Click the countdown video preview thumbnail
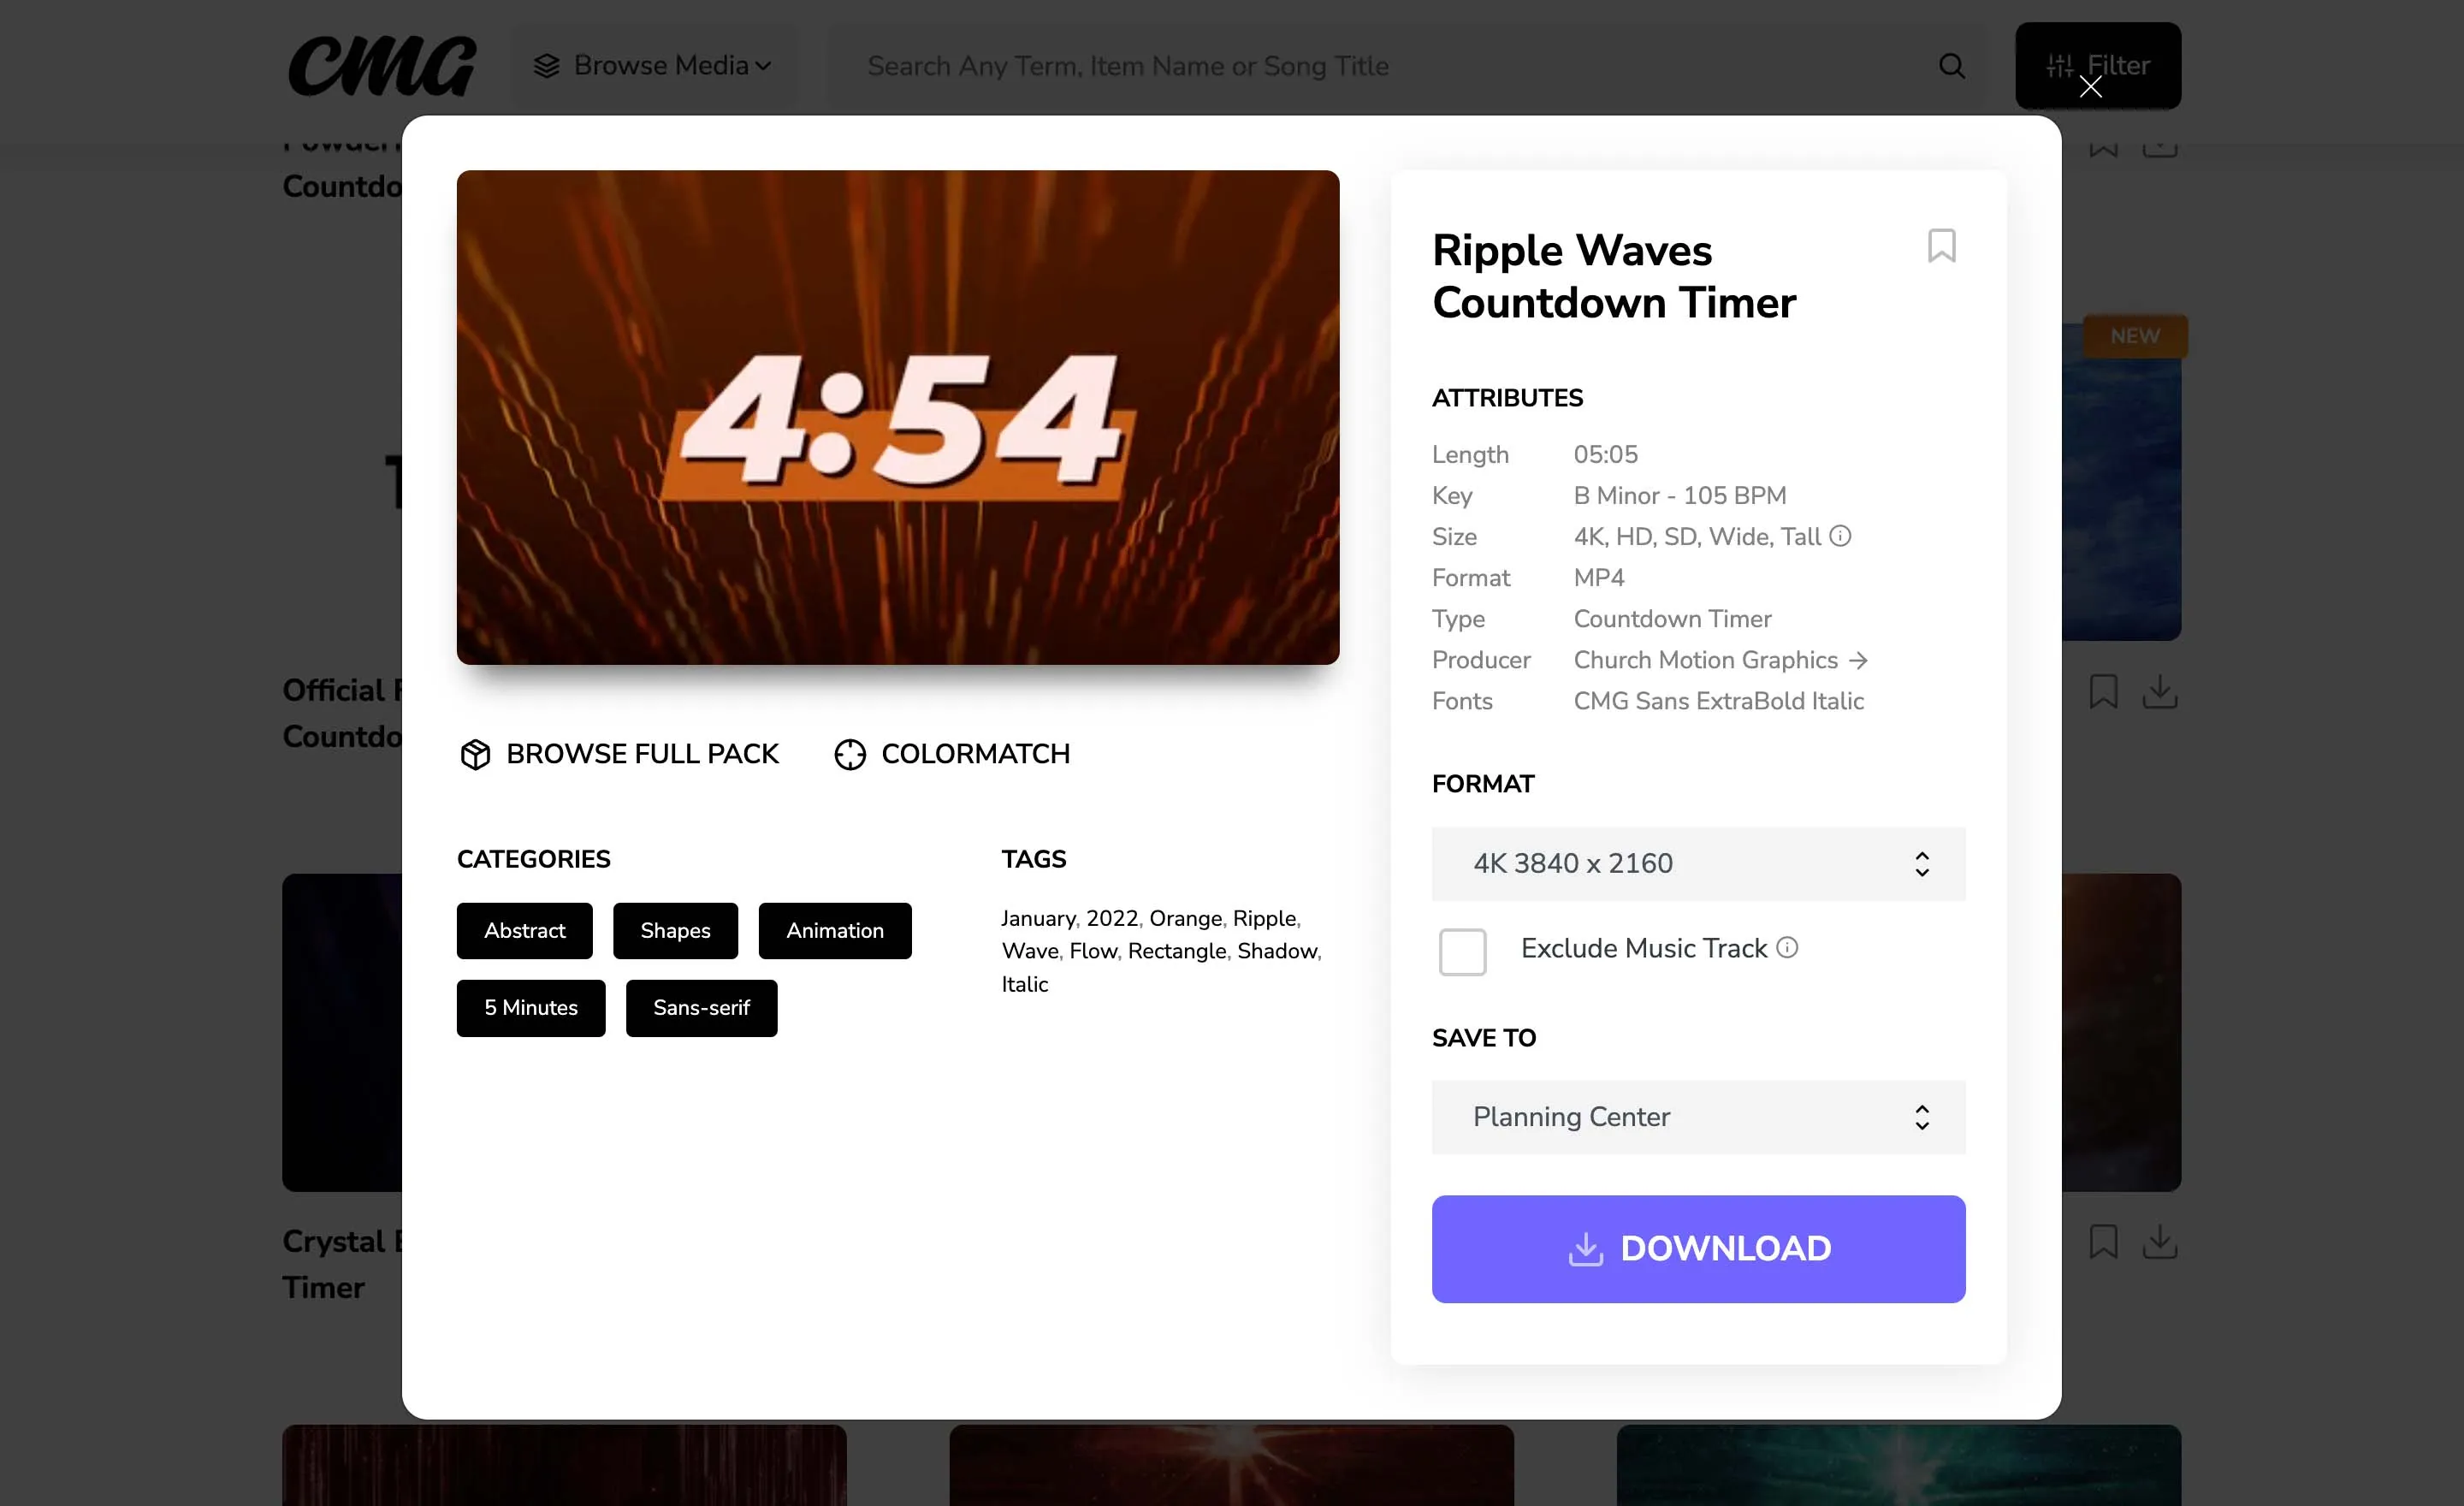 click(x=897, y=416)
